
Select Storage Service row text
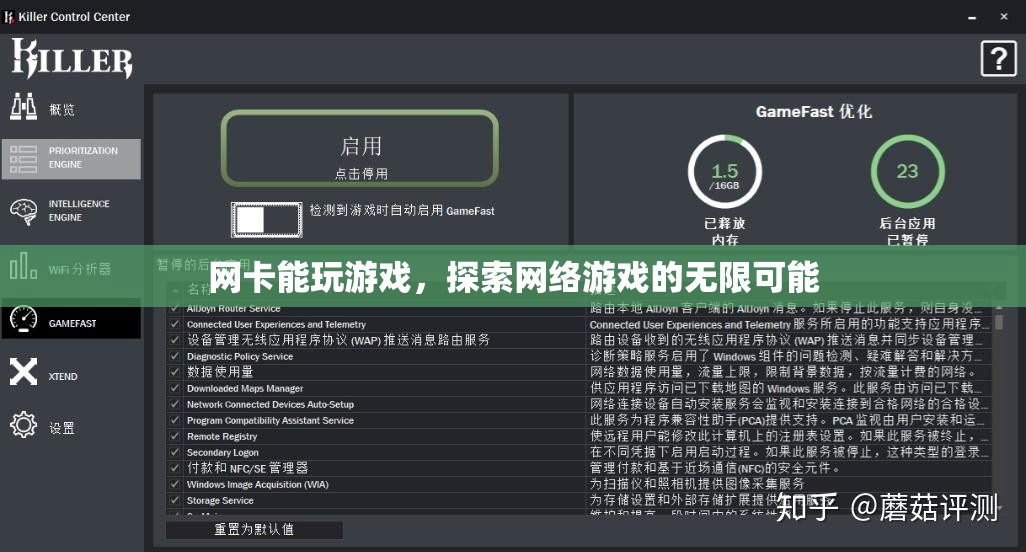tap(220, 500)
